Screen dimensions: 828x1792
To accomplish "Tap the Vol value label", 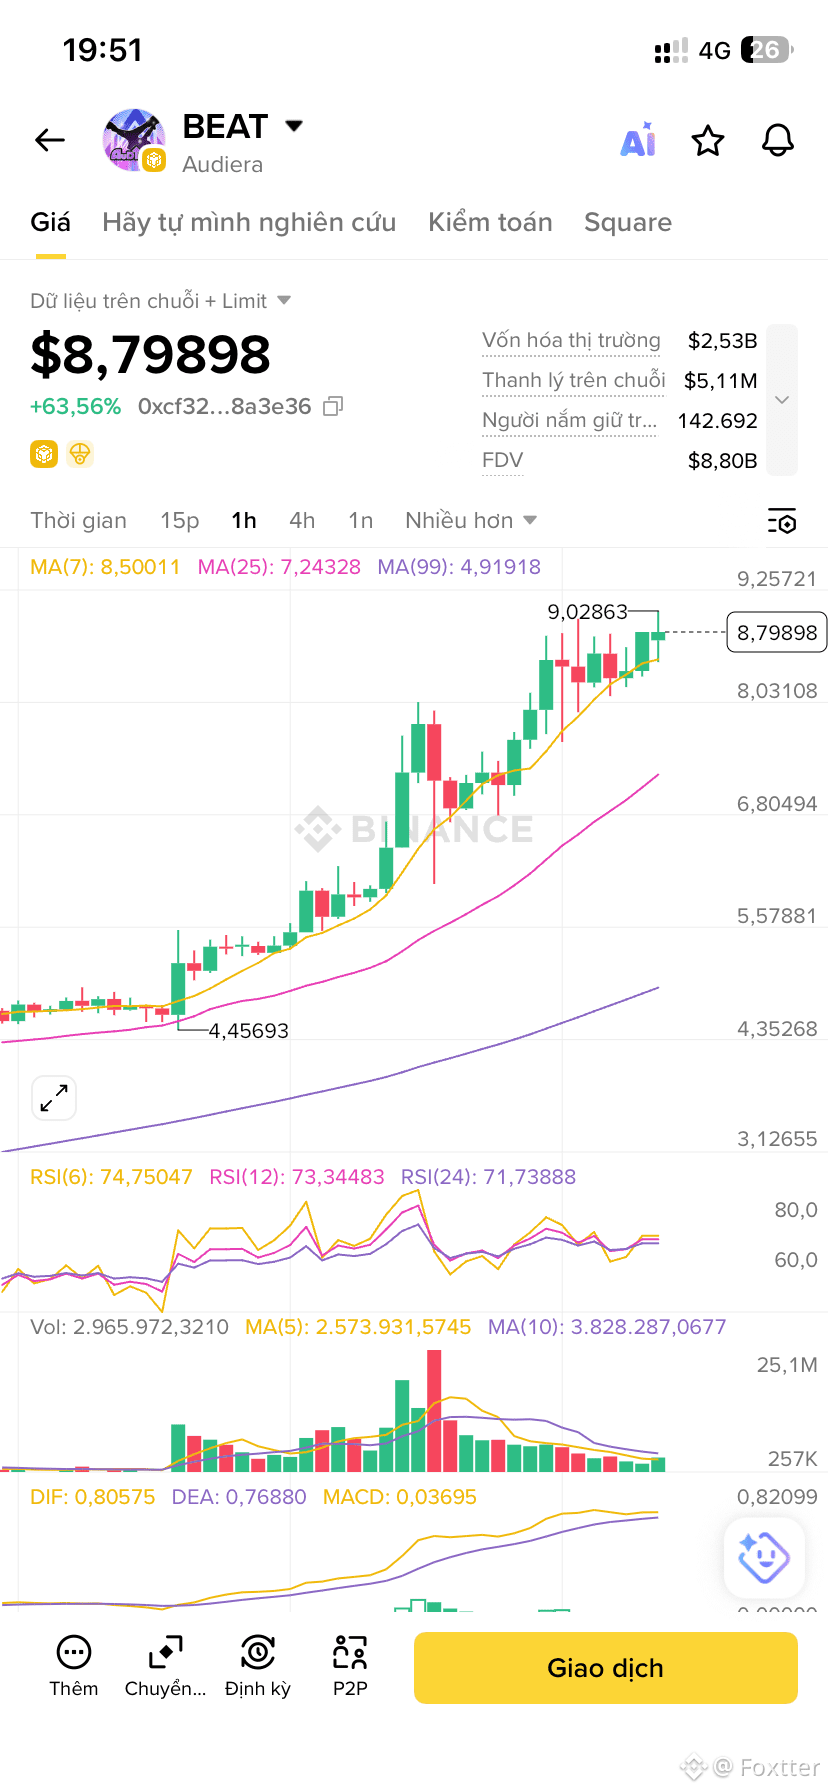I will [129, 1327].
